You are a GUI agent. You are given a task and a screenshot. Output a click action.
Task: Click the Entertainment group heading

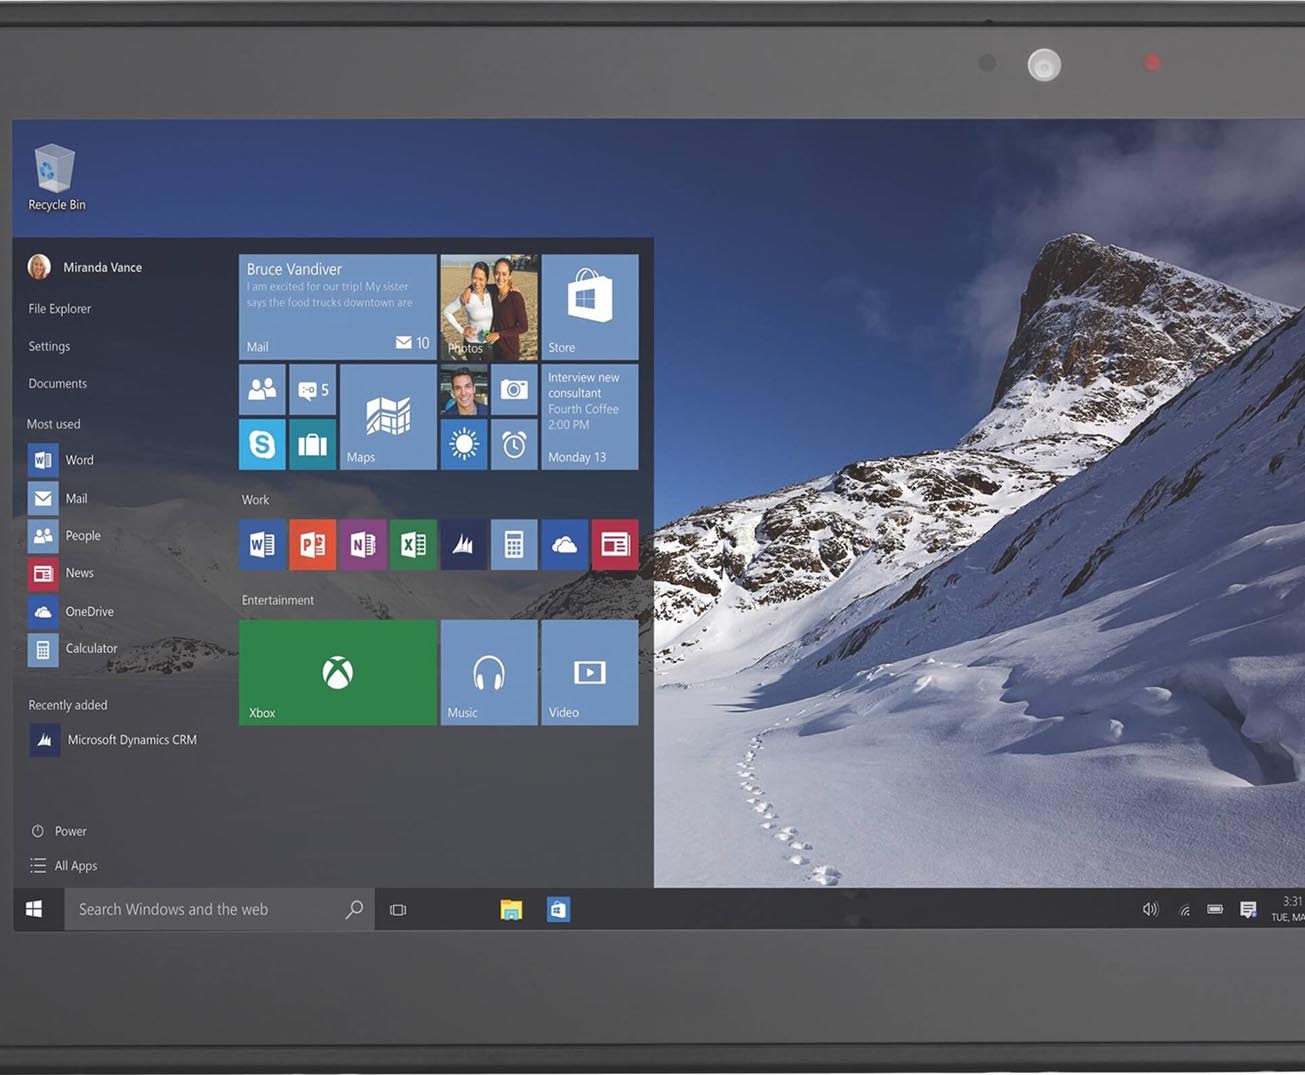[x=278, y=600]
